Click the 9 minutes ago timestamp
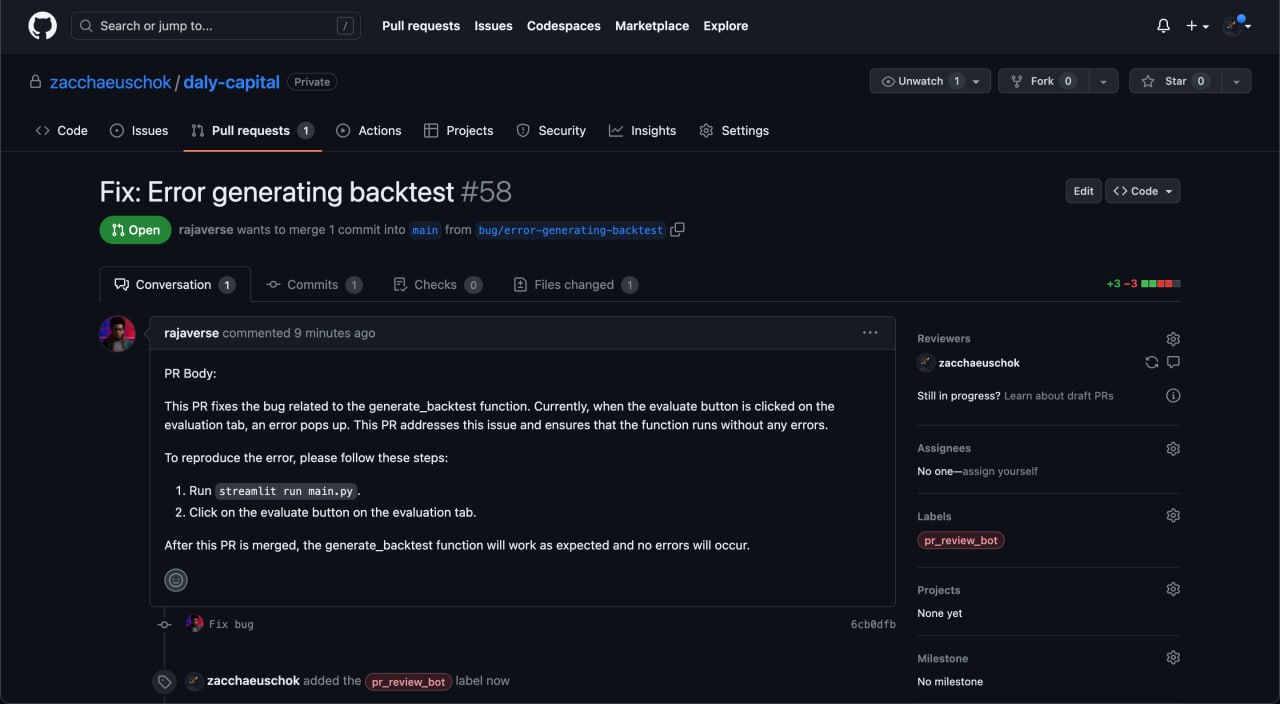Viewport: 1280px width, 704px height. [x=335, y=333]
